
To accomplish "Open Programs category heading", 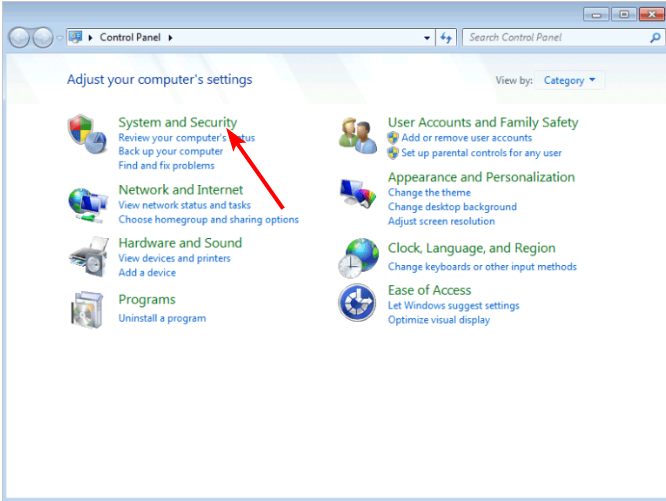I will [147, 300].
